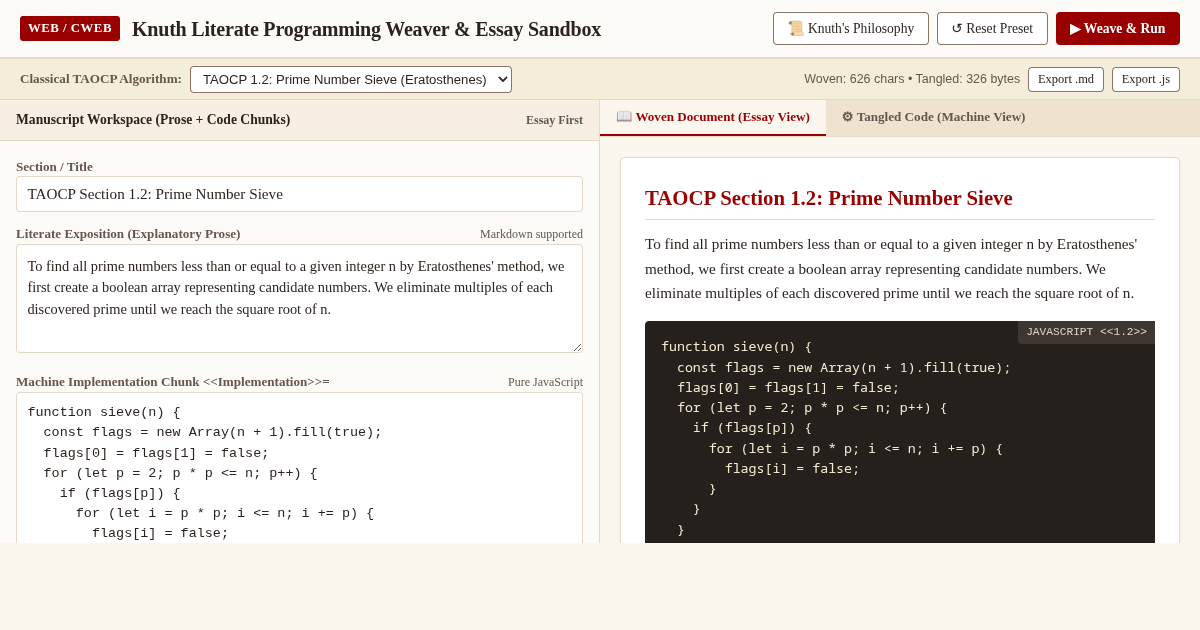Click the JAVASCRIPT <<1.2>> code chunk tag

pos(1086,332)
